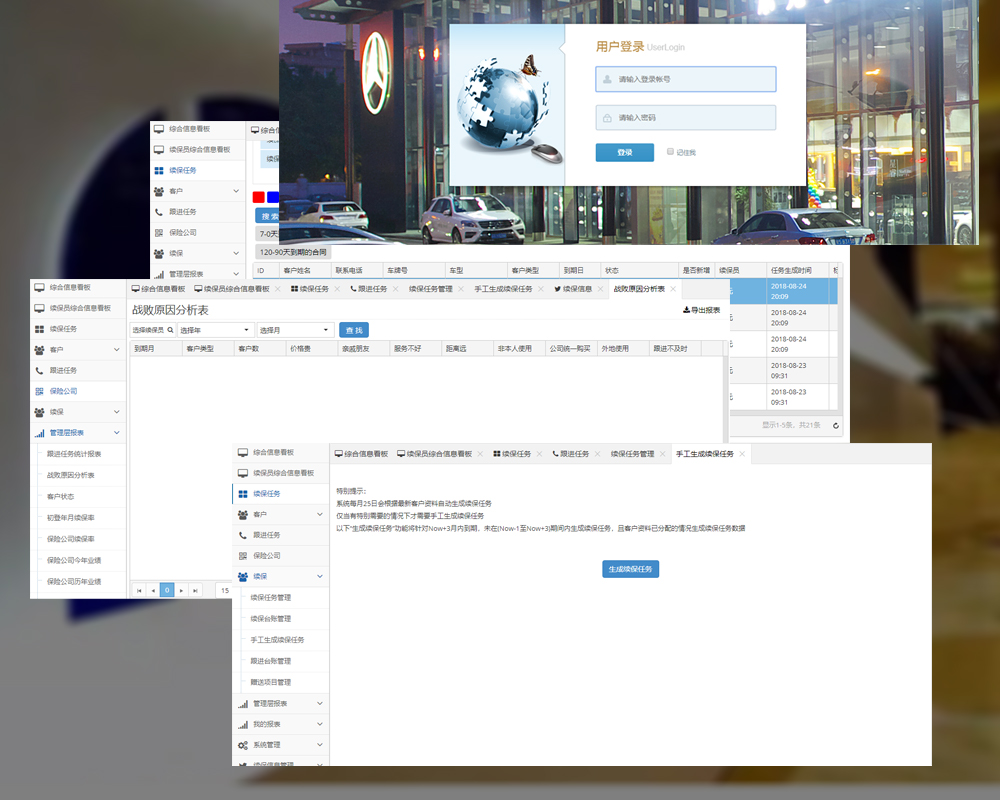
Task: Open 跟进台账管理 submenu item
Action: (270, 661)
